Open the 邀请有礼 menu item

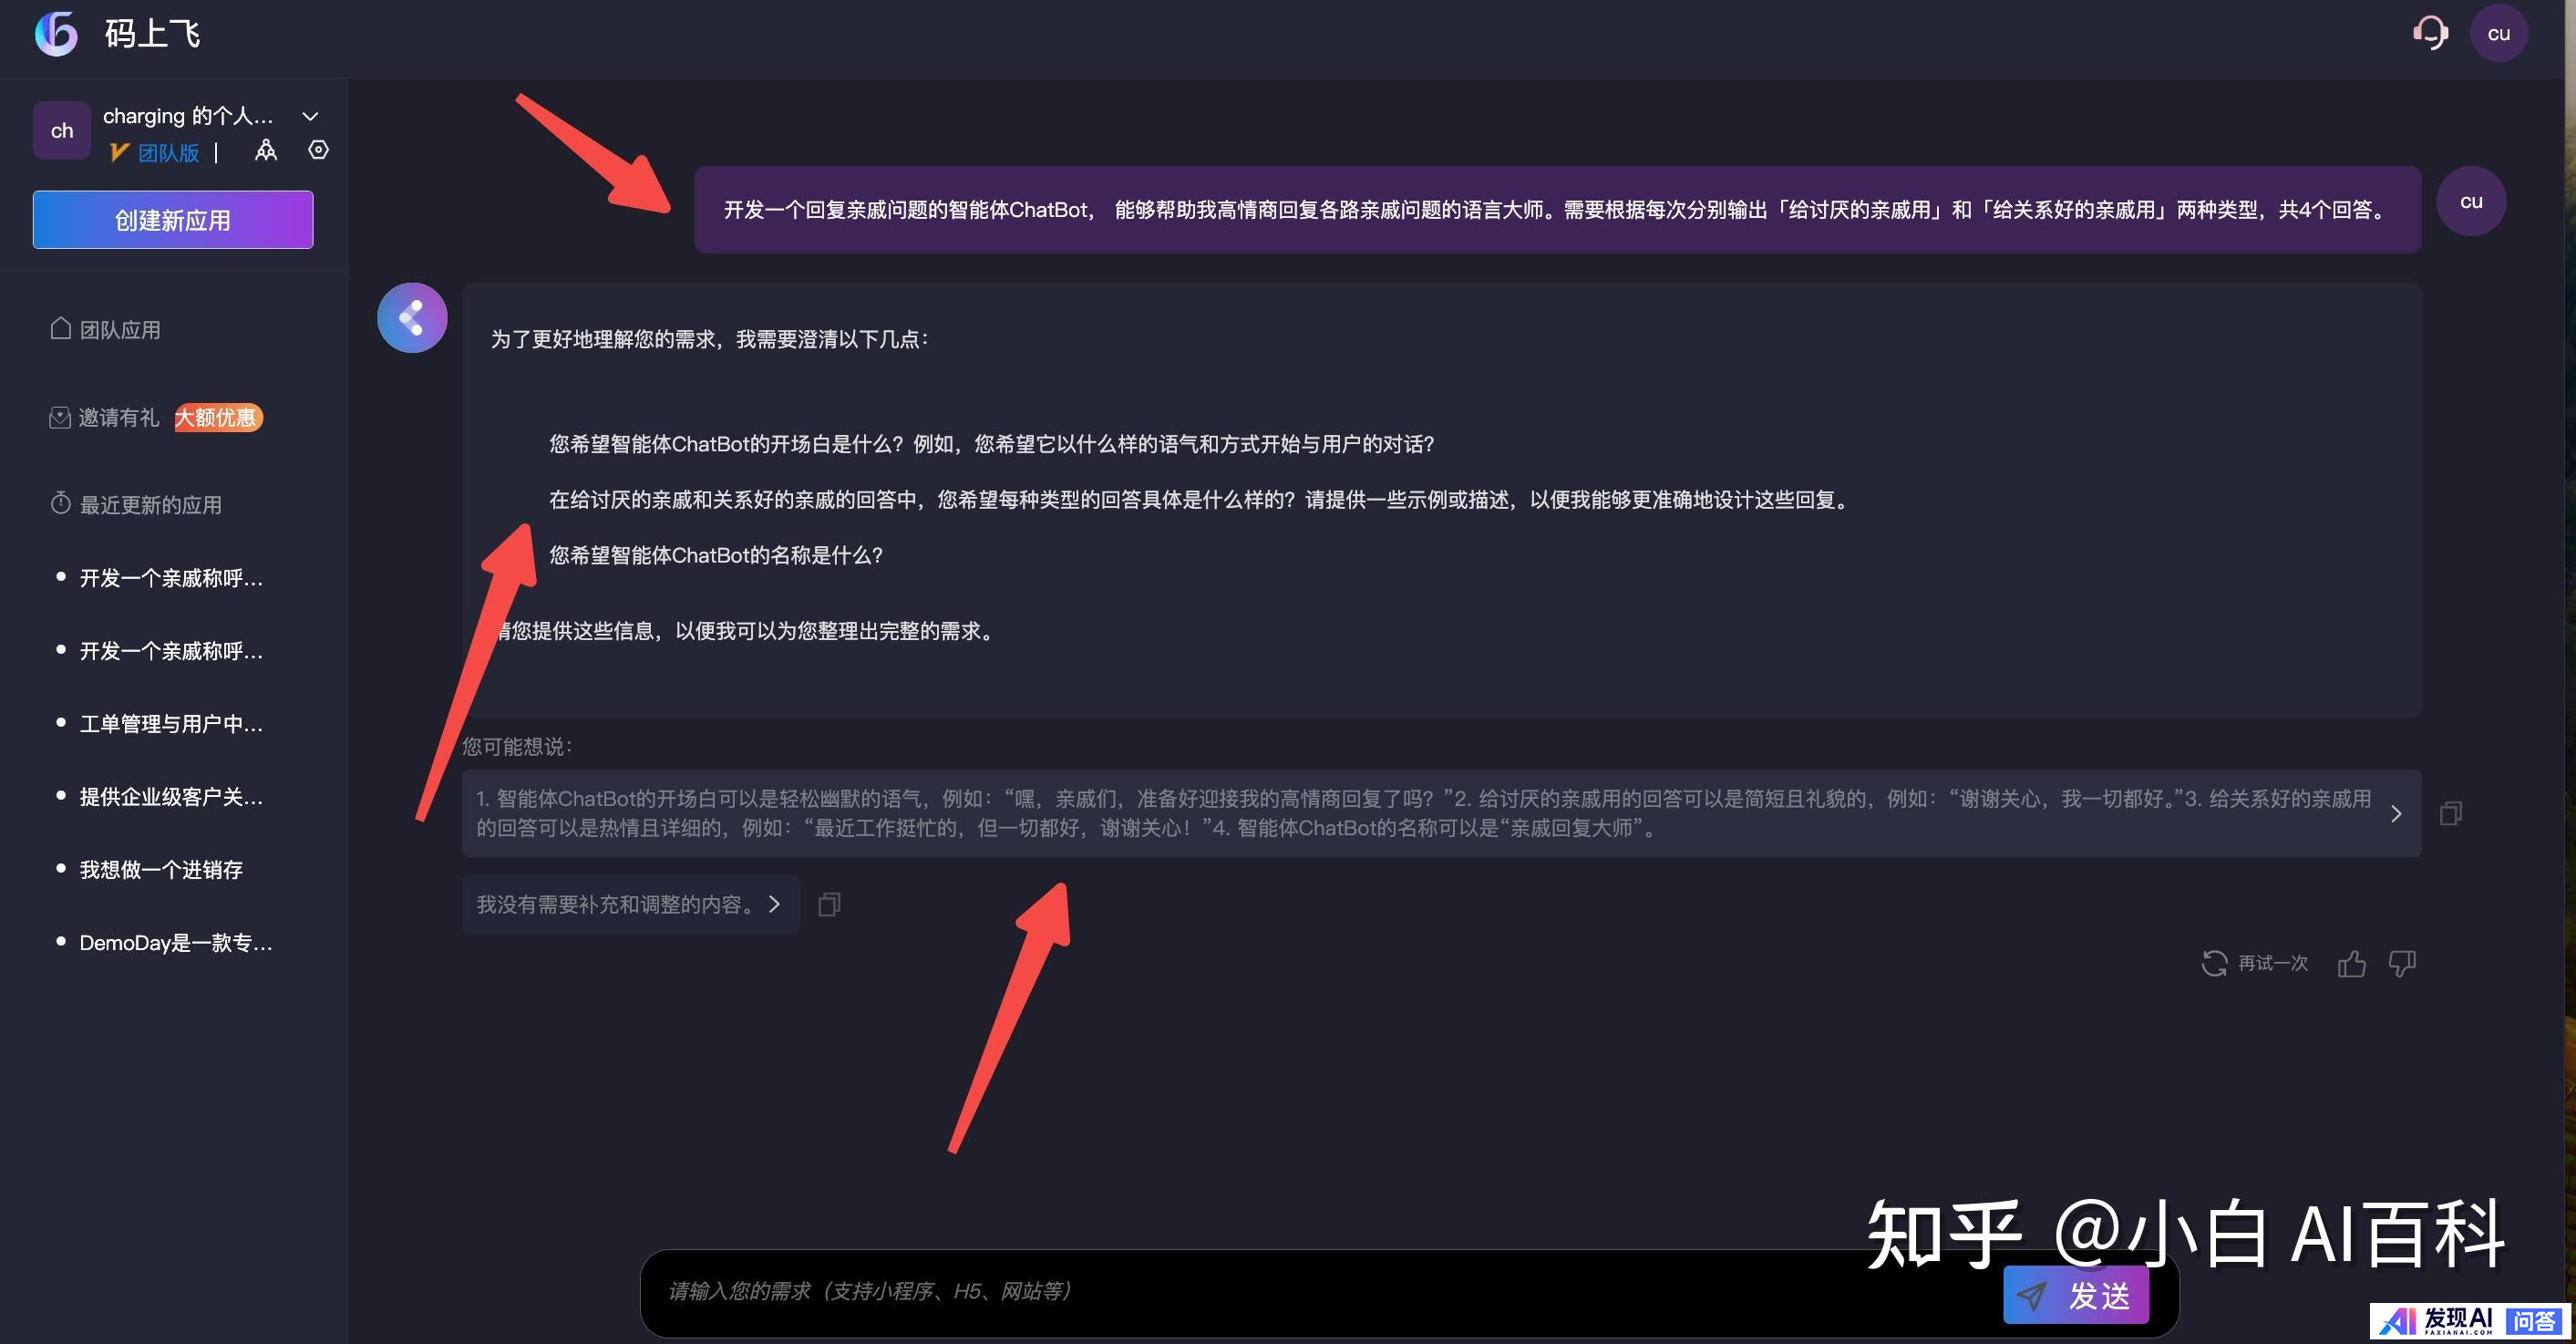coord(118,418)
